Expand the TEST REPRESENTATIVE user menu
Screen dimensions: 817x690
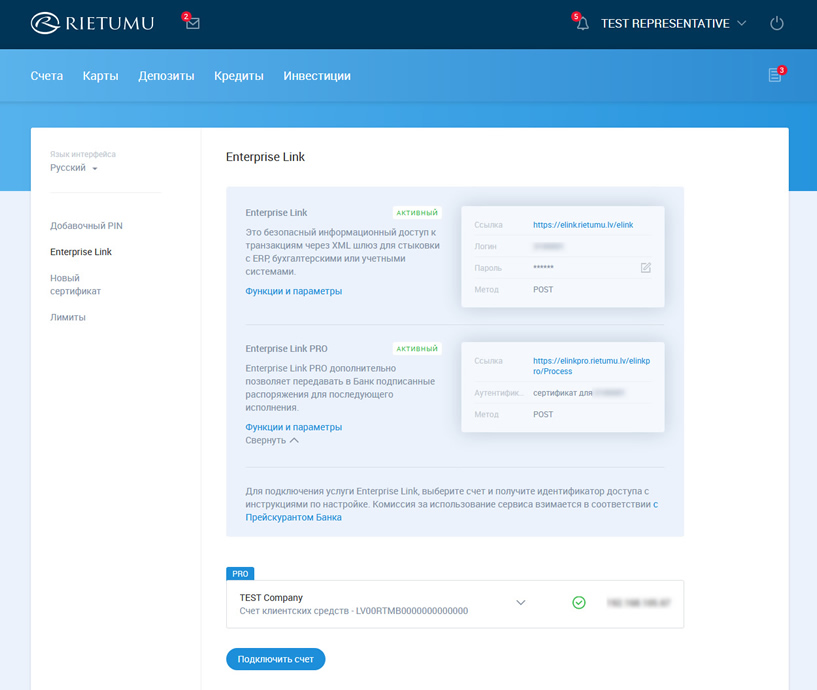click(x=673, y=23)
